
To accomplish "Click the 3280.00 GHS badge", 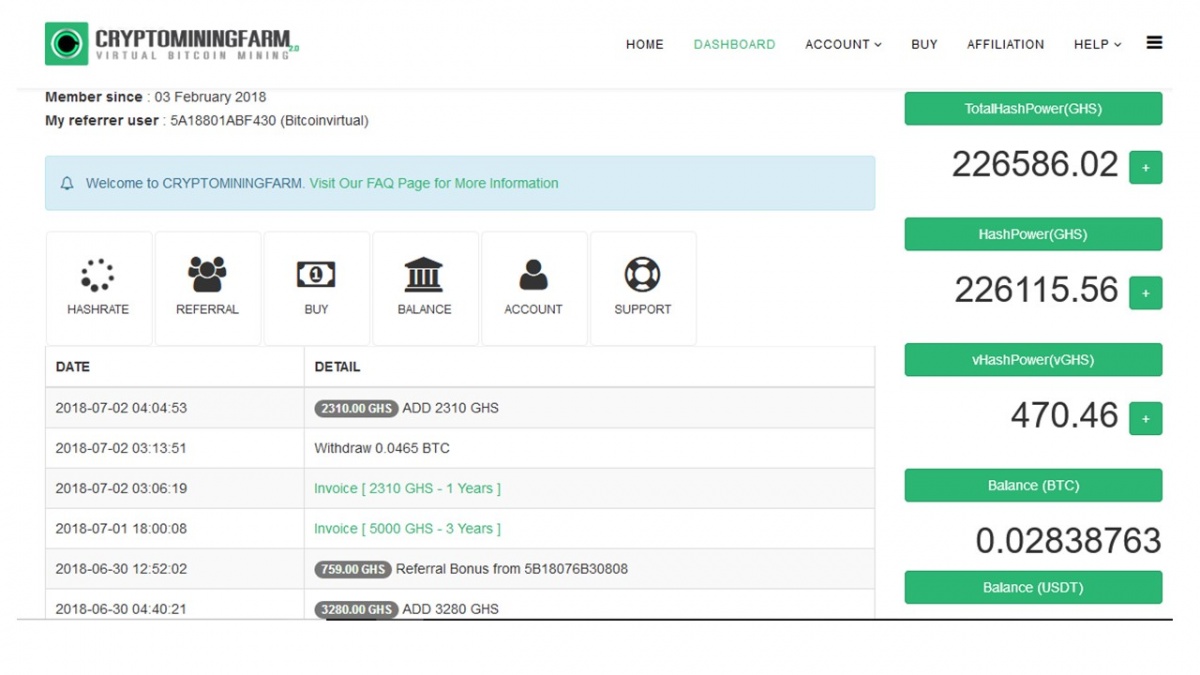I will point(356,609).
